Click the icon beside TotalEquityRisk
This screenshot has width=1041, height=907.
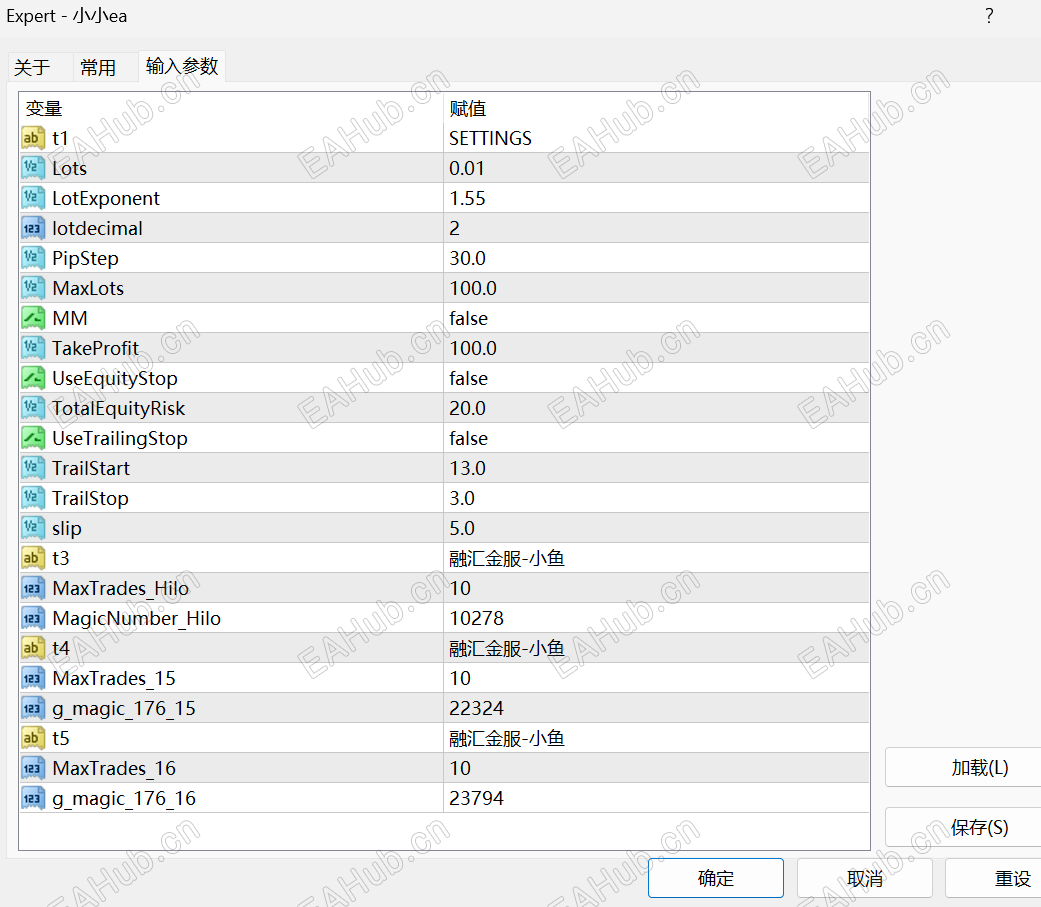point(33,408)
